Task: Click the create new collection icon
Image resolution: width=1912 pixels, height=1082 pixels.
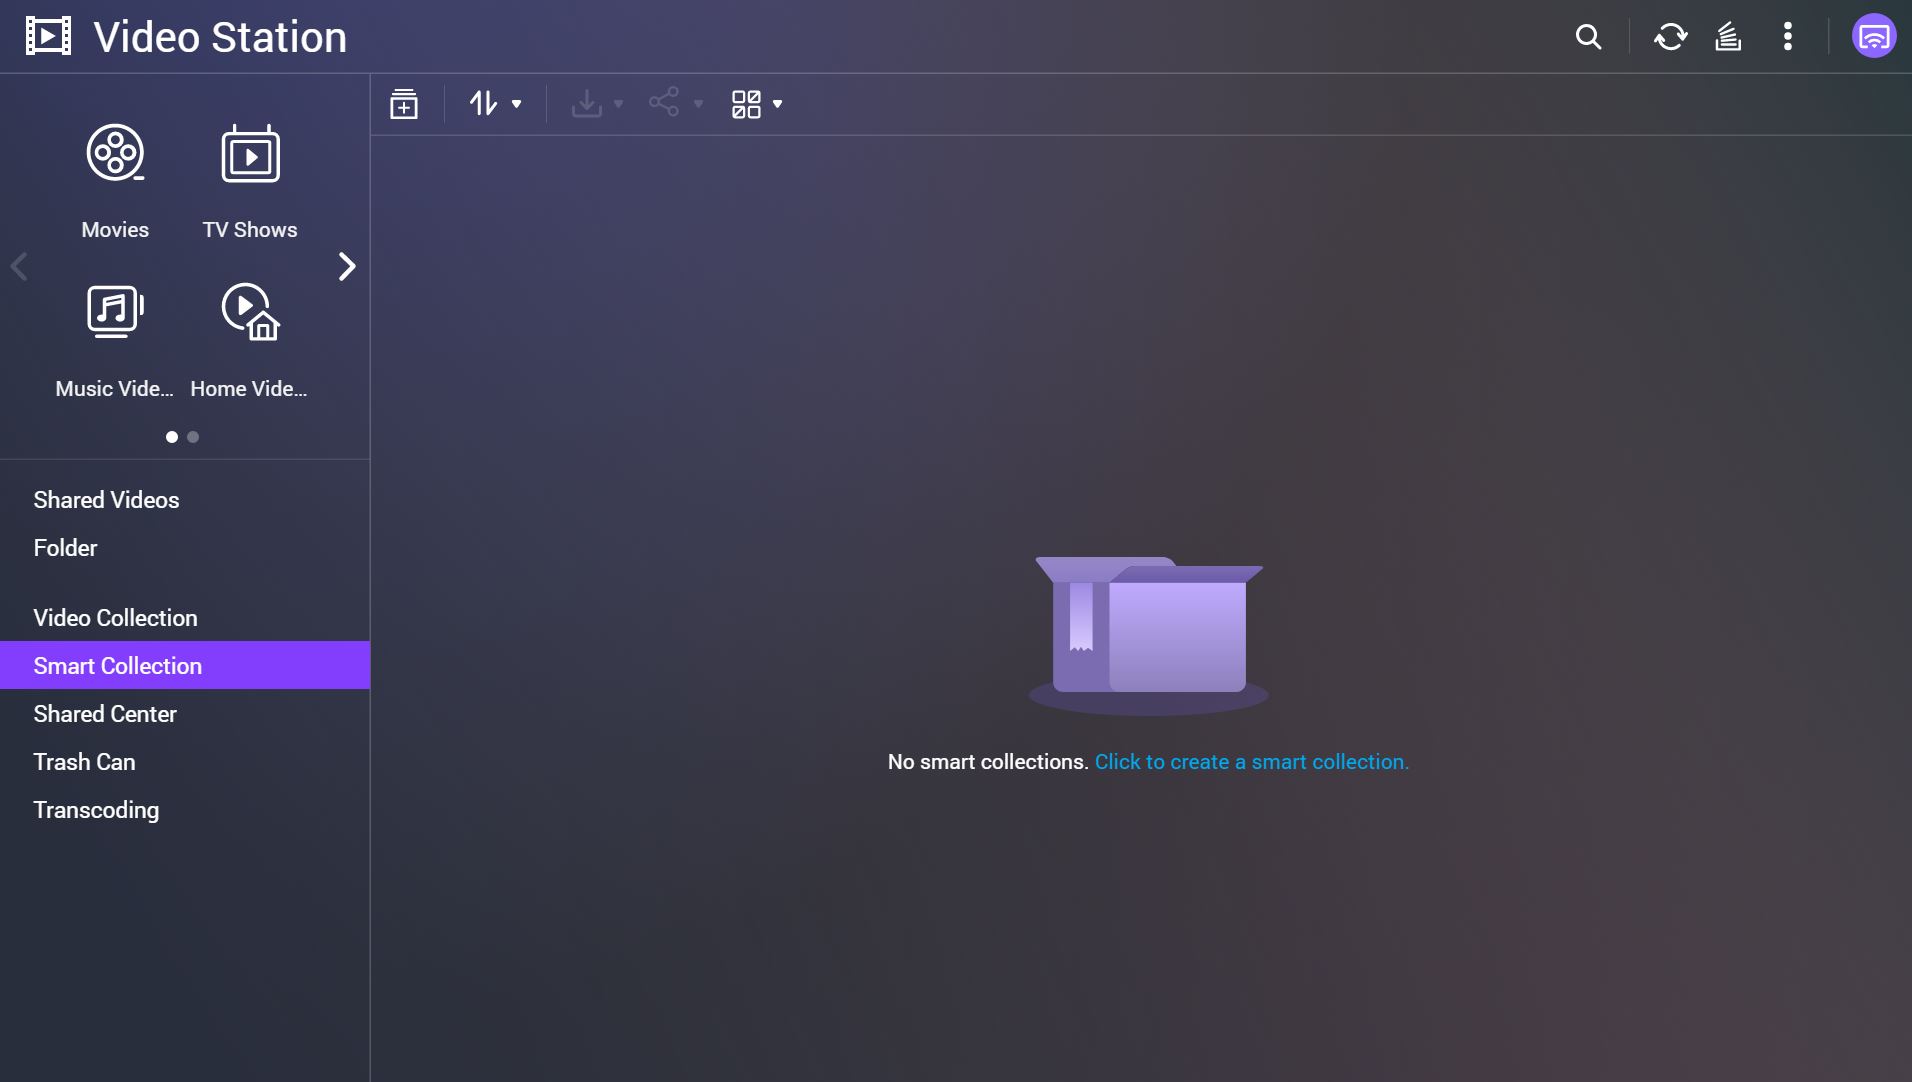Action: (x=404, y=103)
